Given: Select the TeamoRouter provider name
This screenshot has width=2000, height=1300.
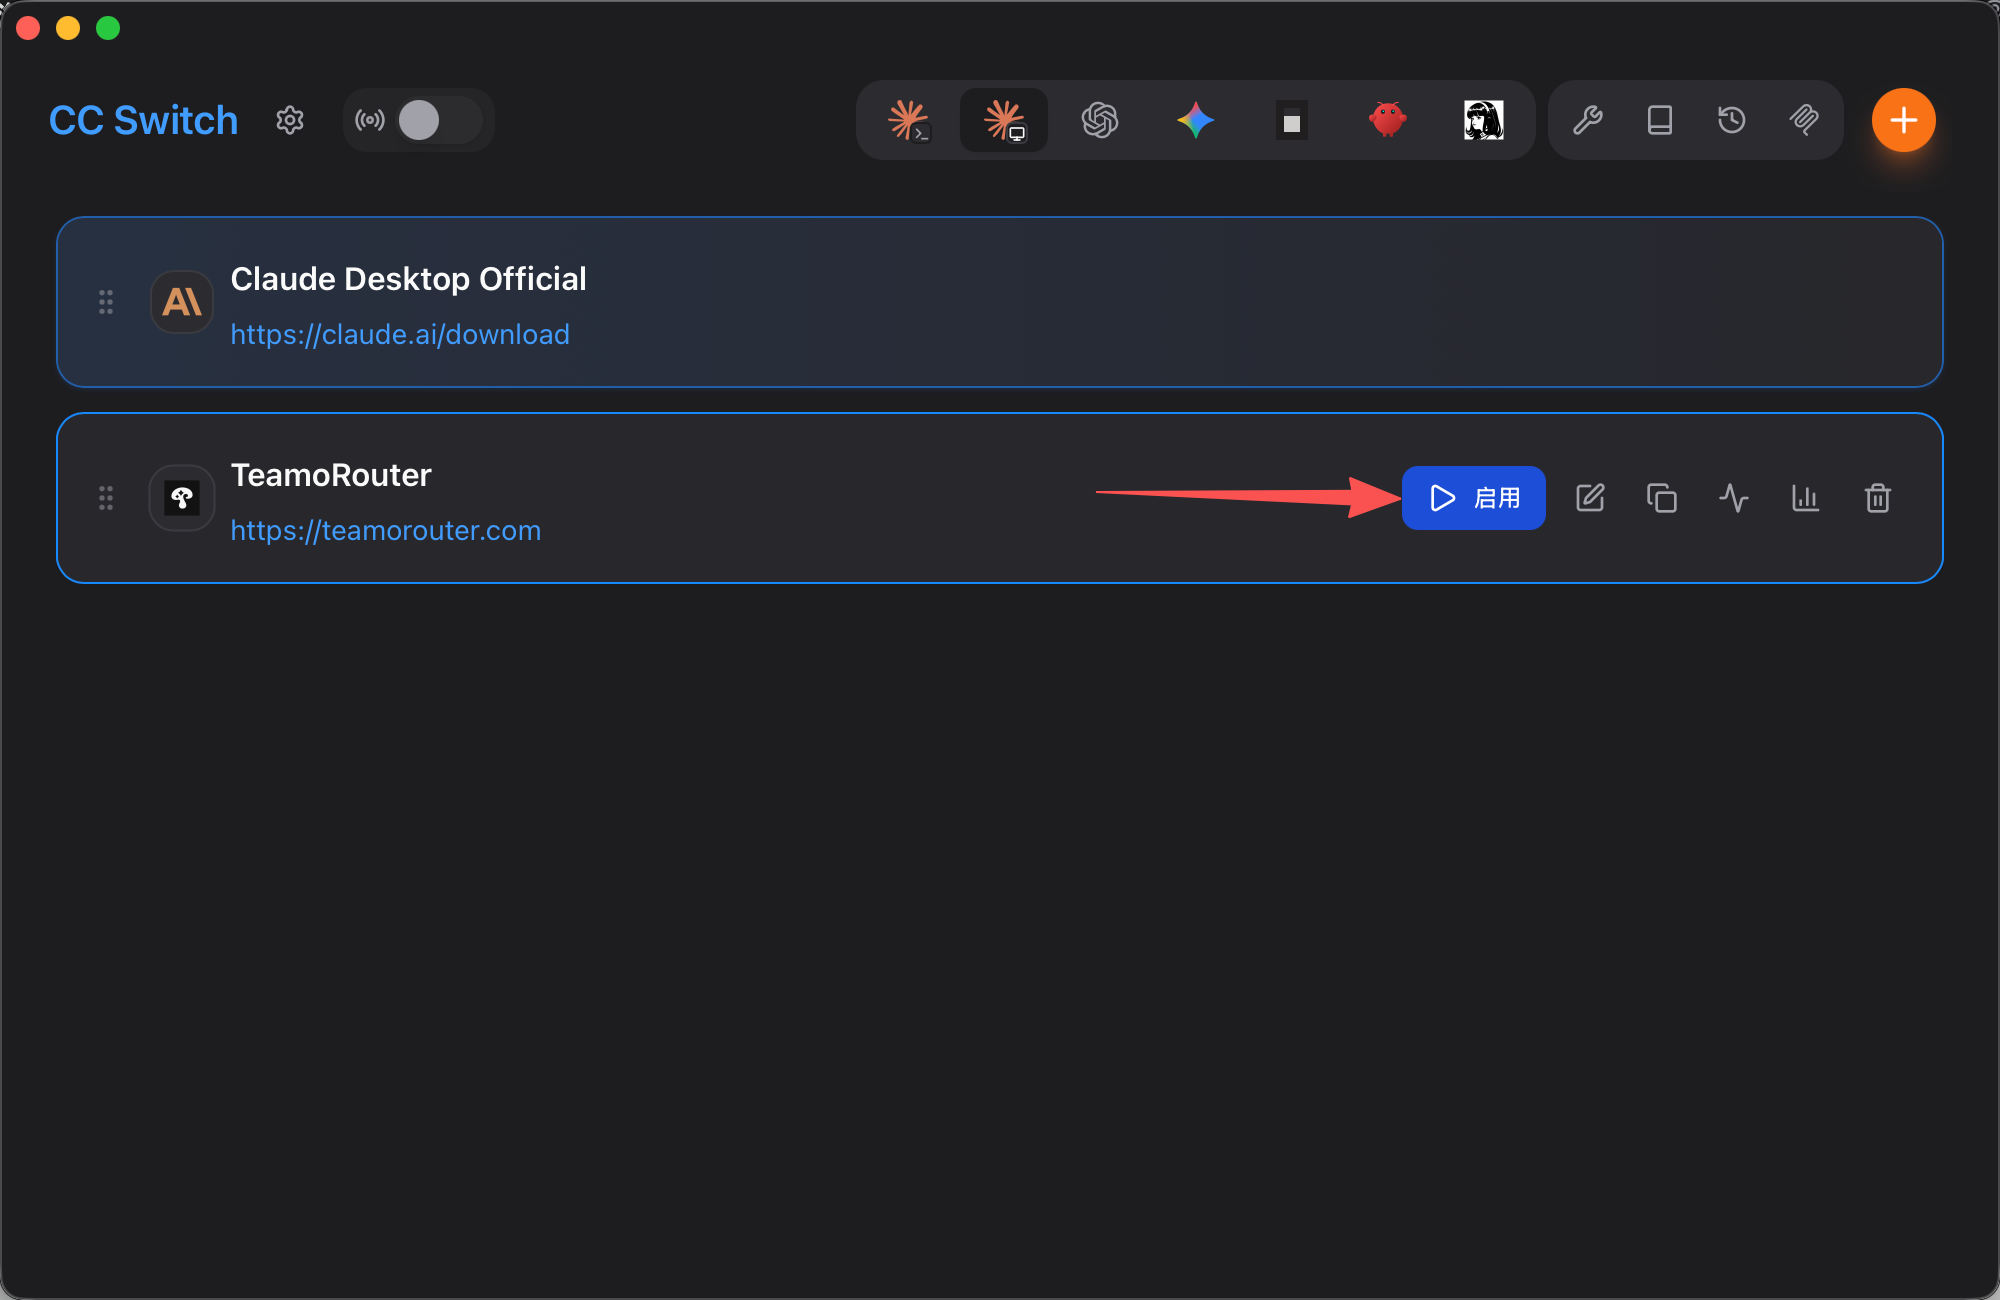Looking at the screenshot, I should click(331, 475).
